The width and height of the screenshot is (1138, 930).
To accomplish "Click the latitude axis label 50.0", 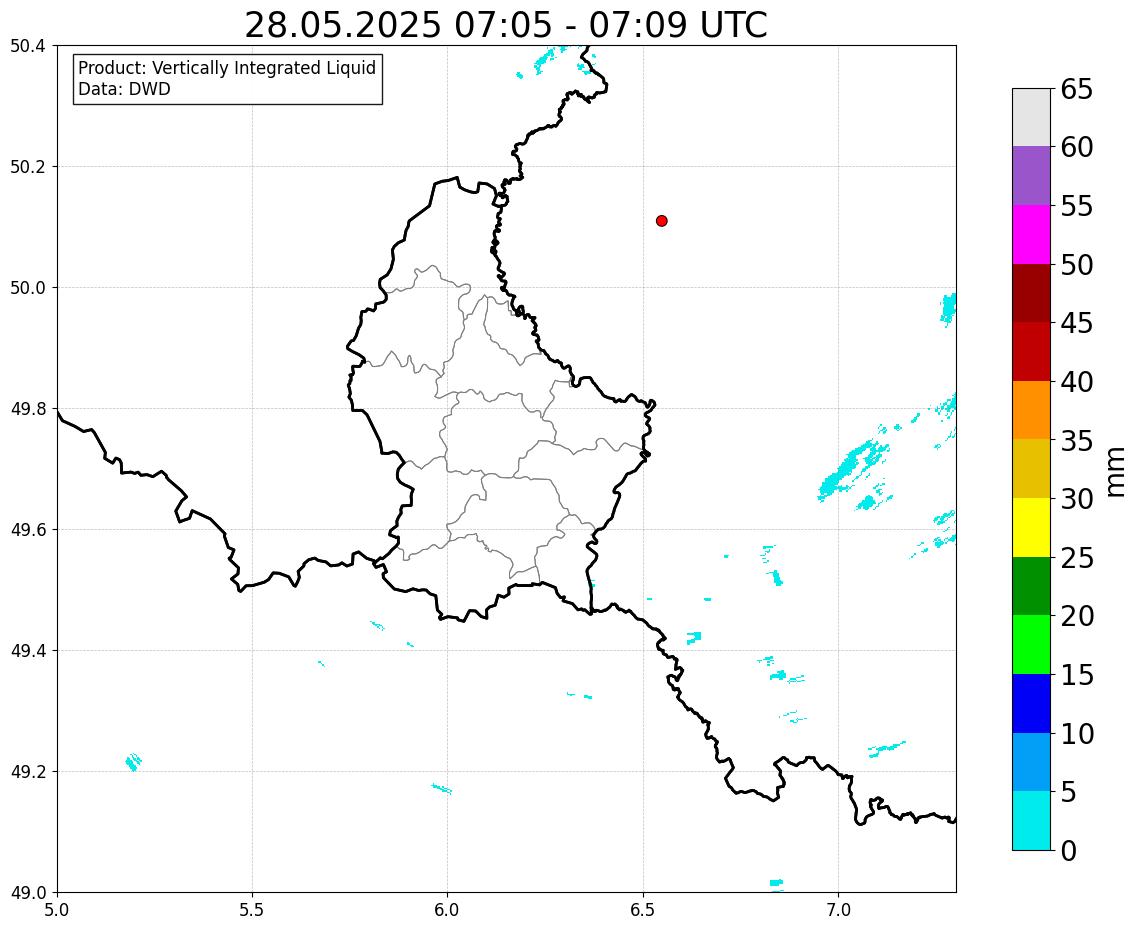I will click(28, 288).
